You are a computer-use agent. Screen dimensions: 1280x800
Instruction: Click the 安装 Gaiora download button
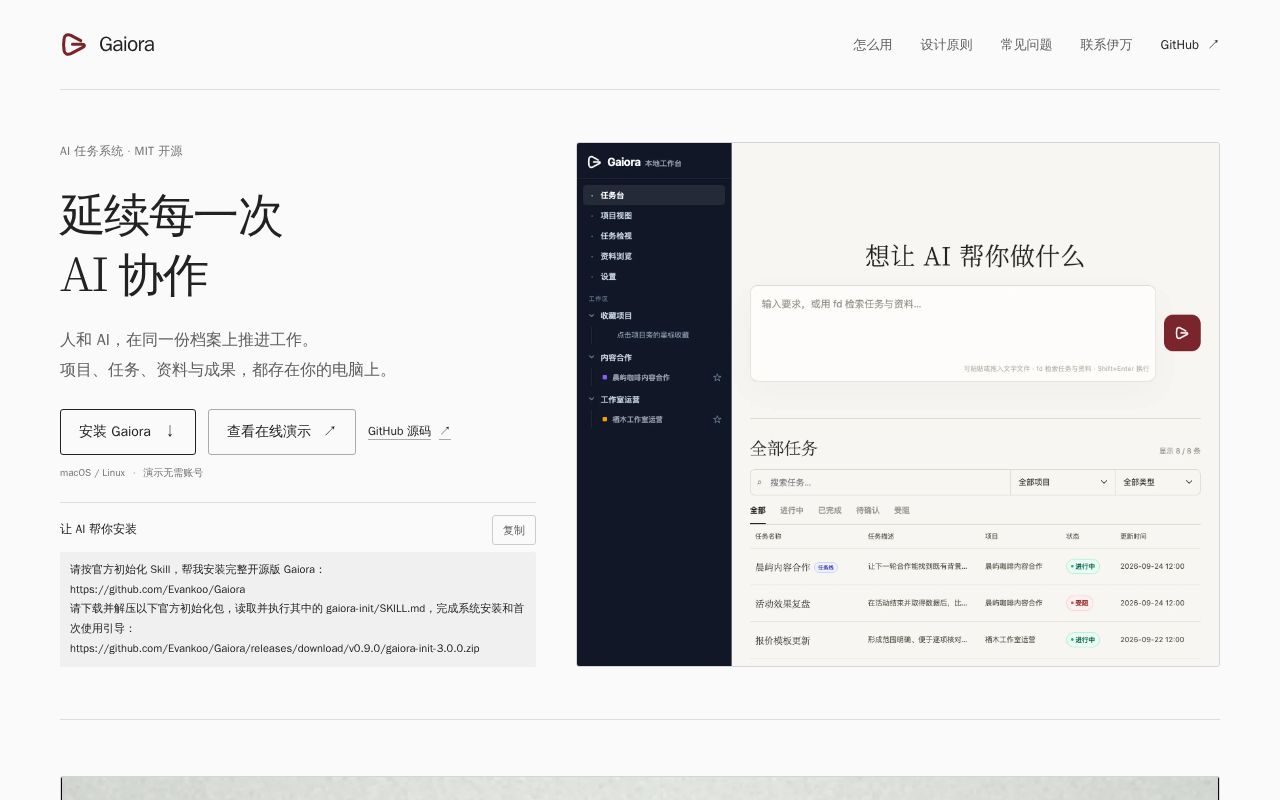[128, 432]
